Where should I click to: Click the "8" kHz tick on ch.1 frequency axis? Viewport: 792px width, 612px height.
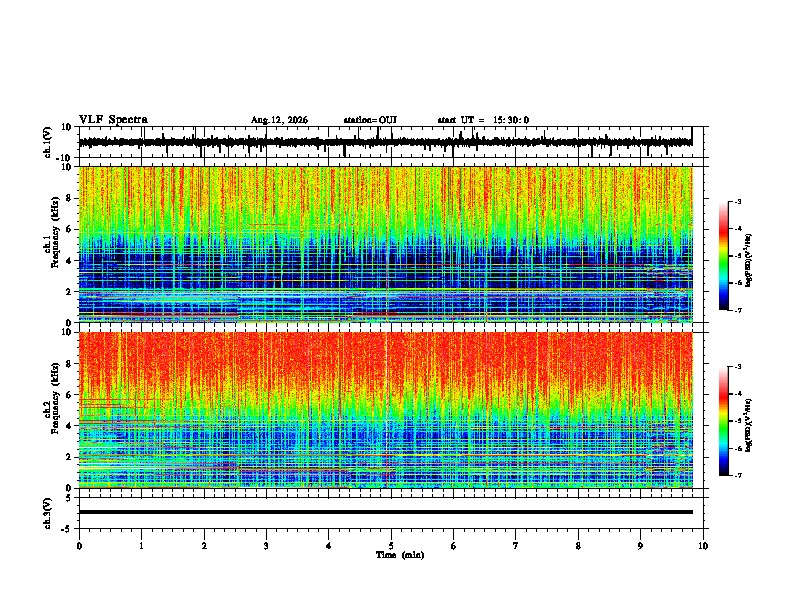(x=70, y=198)
